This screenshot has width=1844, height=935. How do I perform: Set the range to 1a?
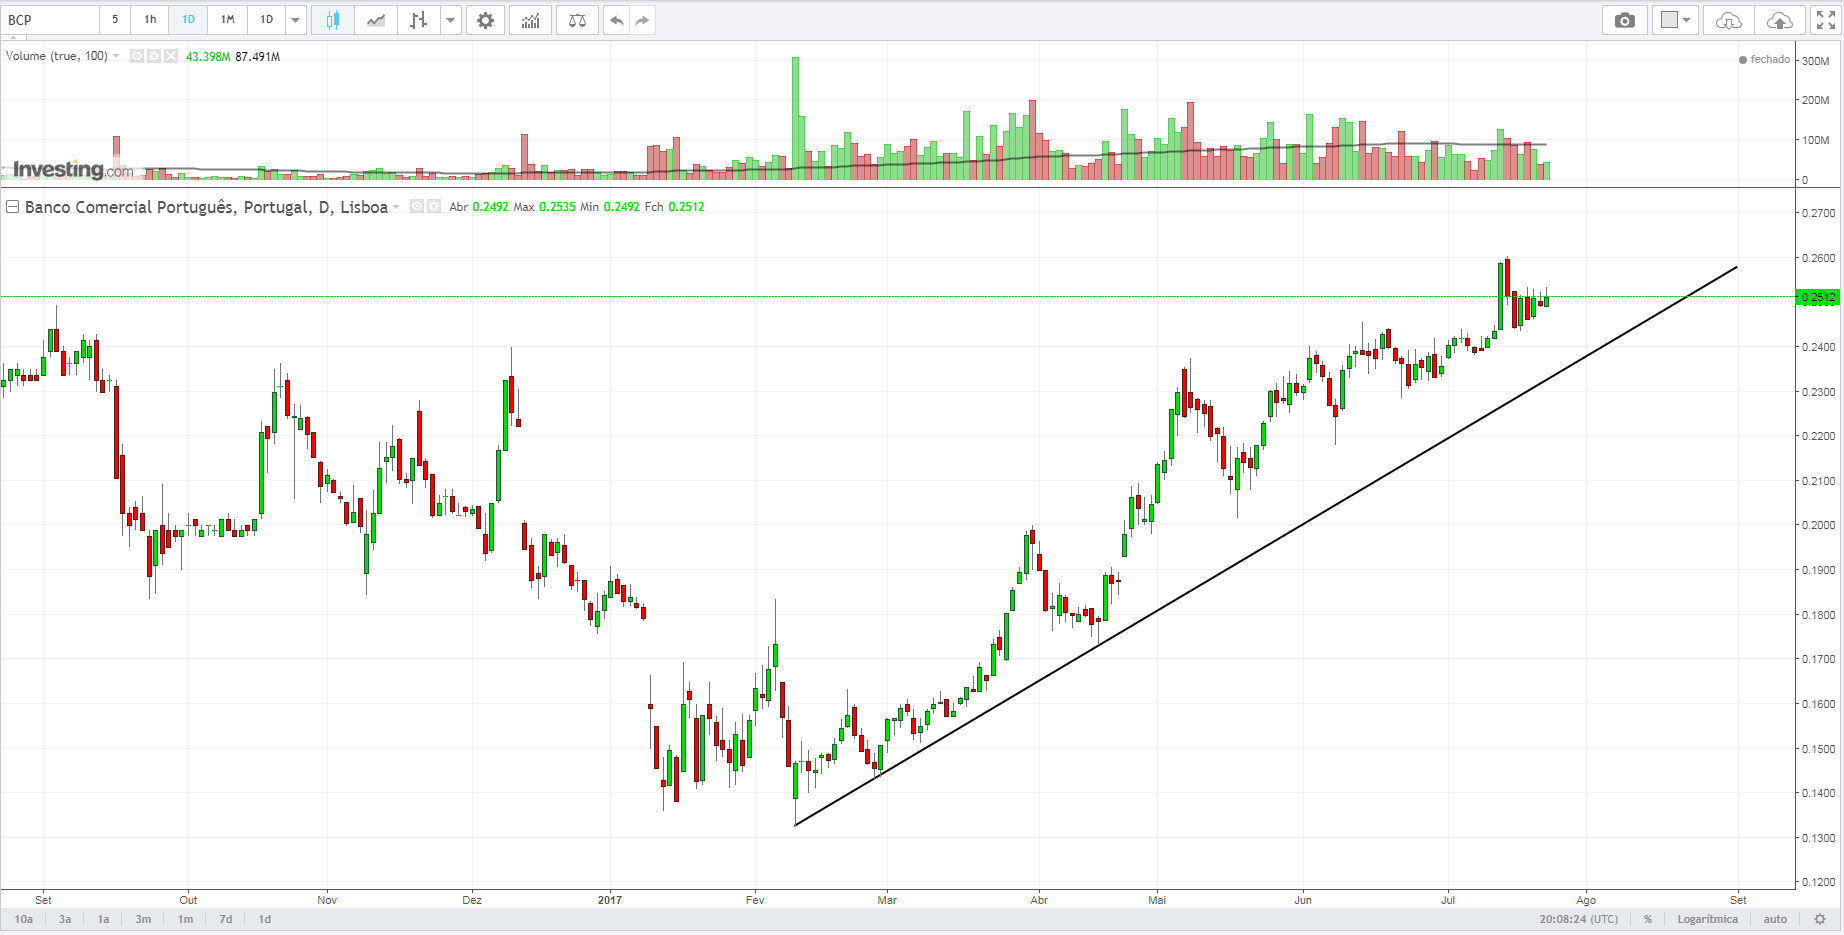click(x=103, y=919)
